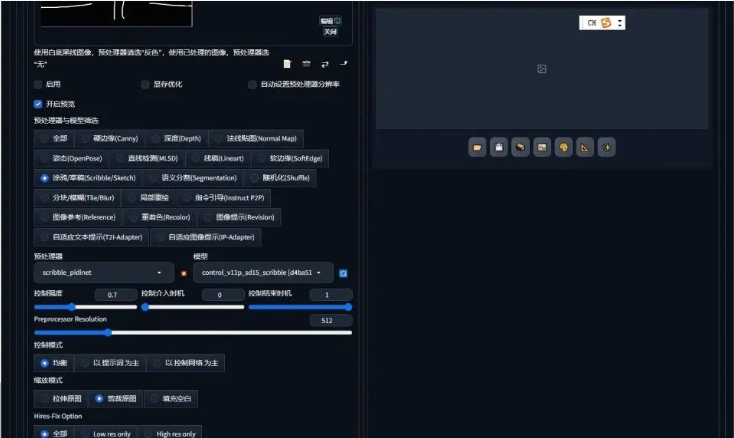Select the Scribble/Sketch filter option
The width and height of the screenshot is (734, 438).
pyautogui.click(x=88, y=178)
